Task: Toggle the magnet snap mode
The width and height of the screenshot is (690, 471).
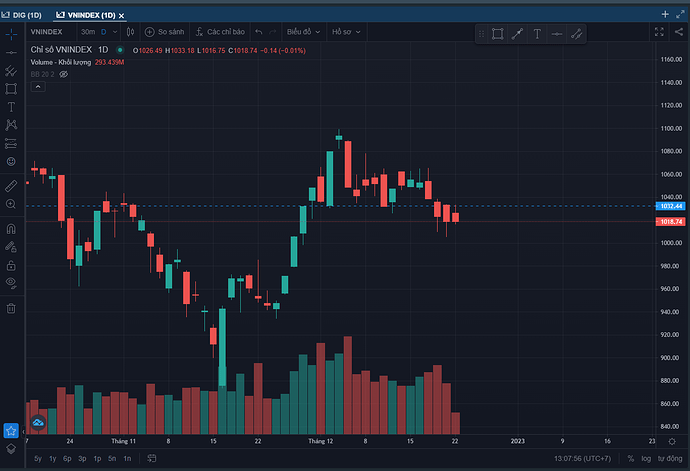Action: click(x=11, y=228)
